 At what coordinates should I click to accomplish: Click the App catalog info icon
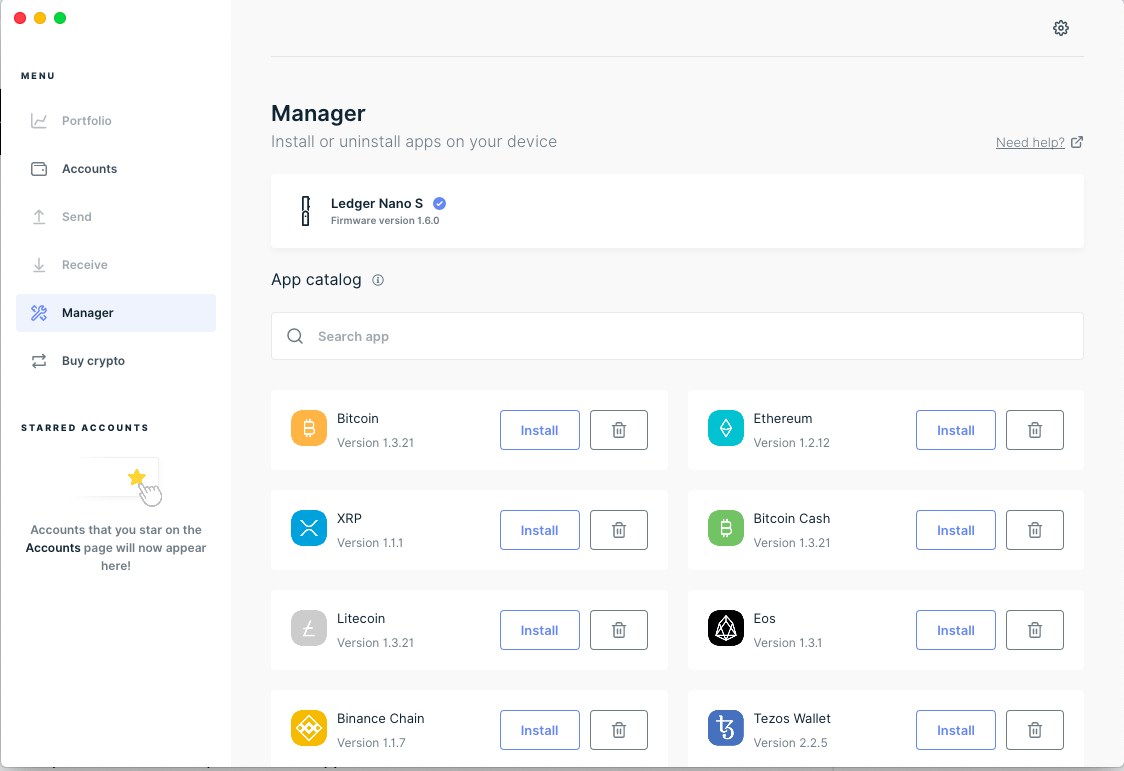click(378, 280)
